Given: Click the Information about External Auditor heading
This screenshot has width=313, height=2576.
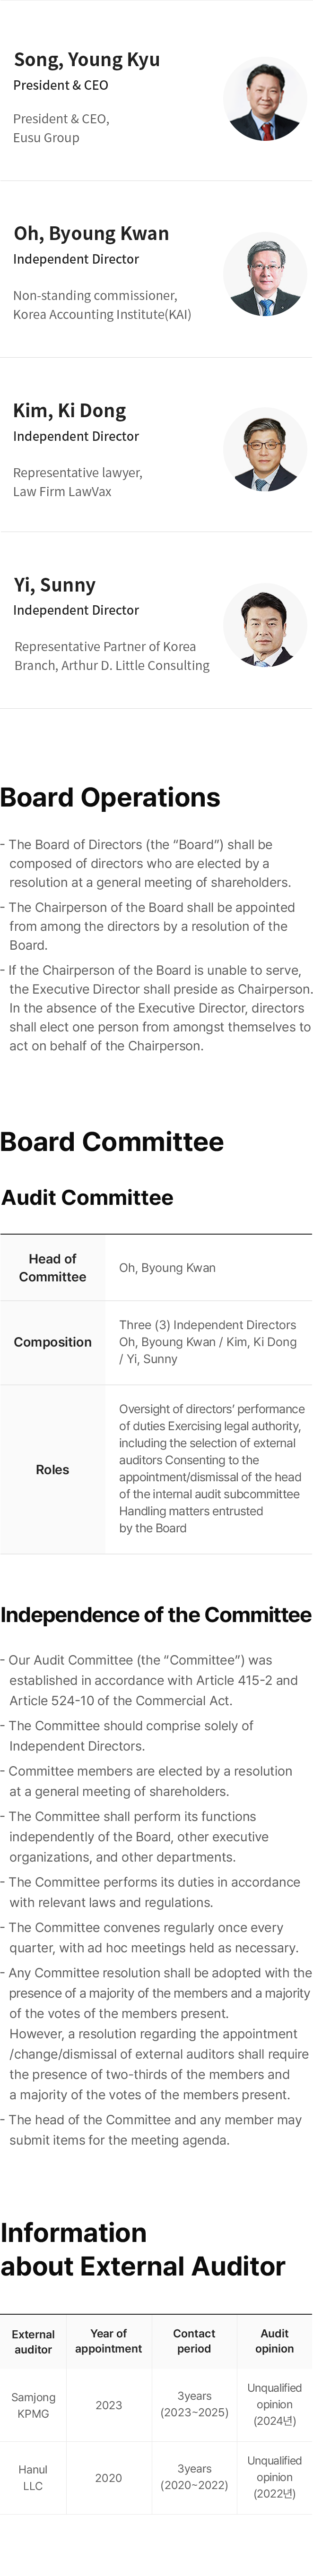Looking at the screenshot, I should [x=143, y=2250].
